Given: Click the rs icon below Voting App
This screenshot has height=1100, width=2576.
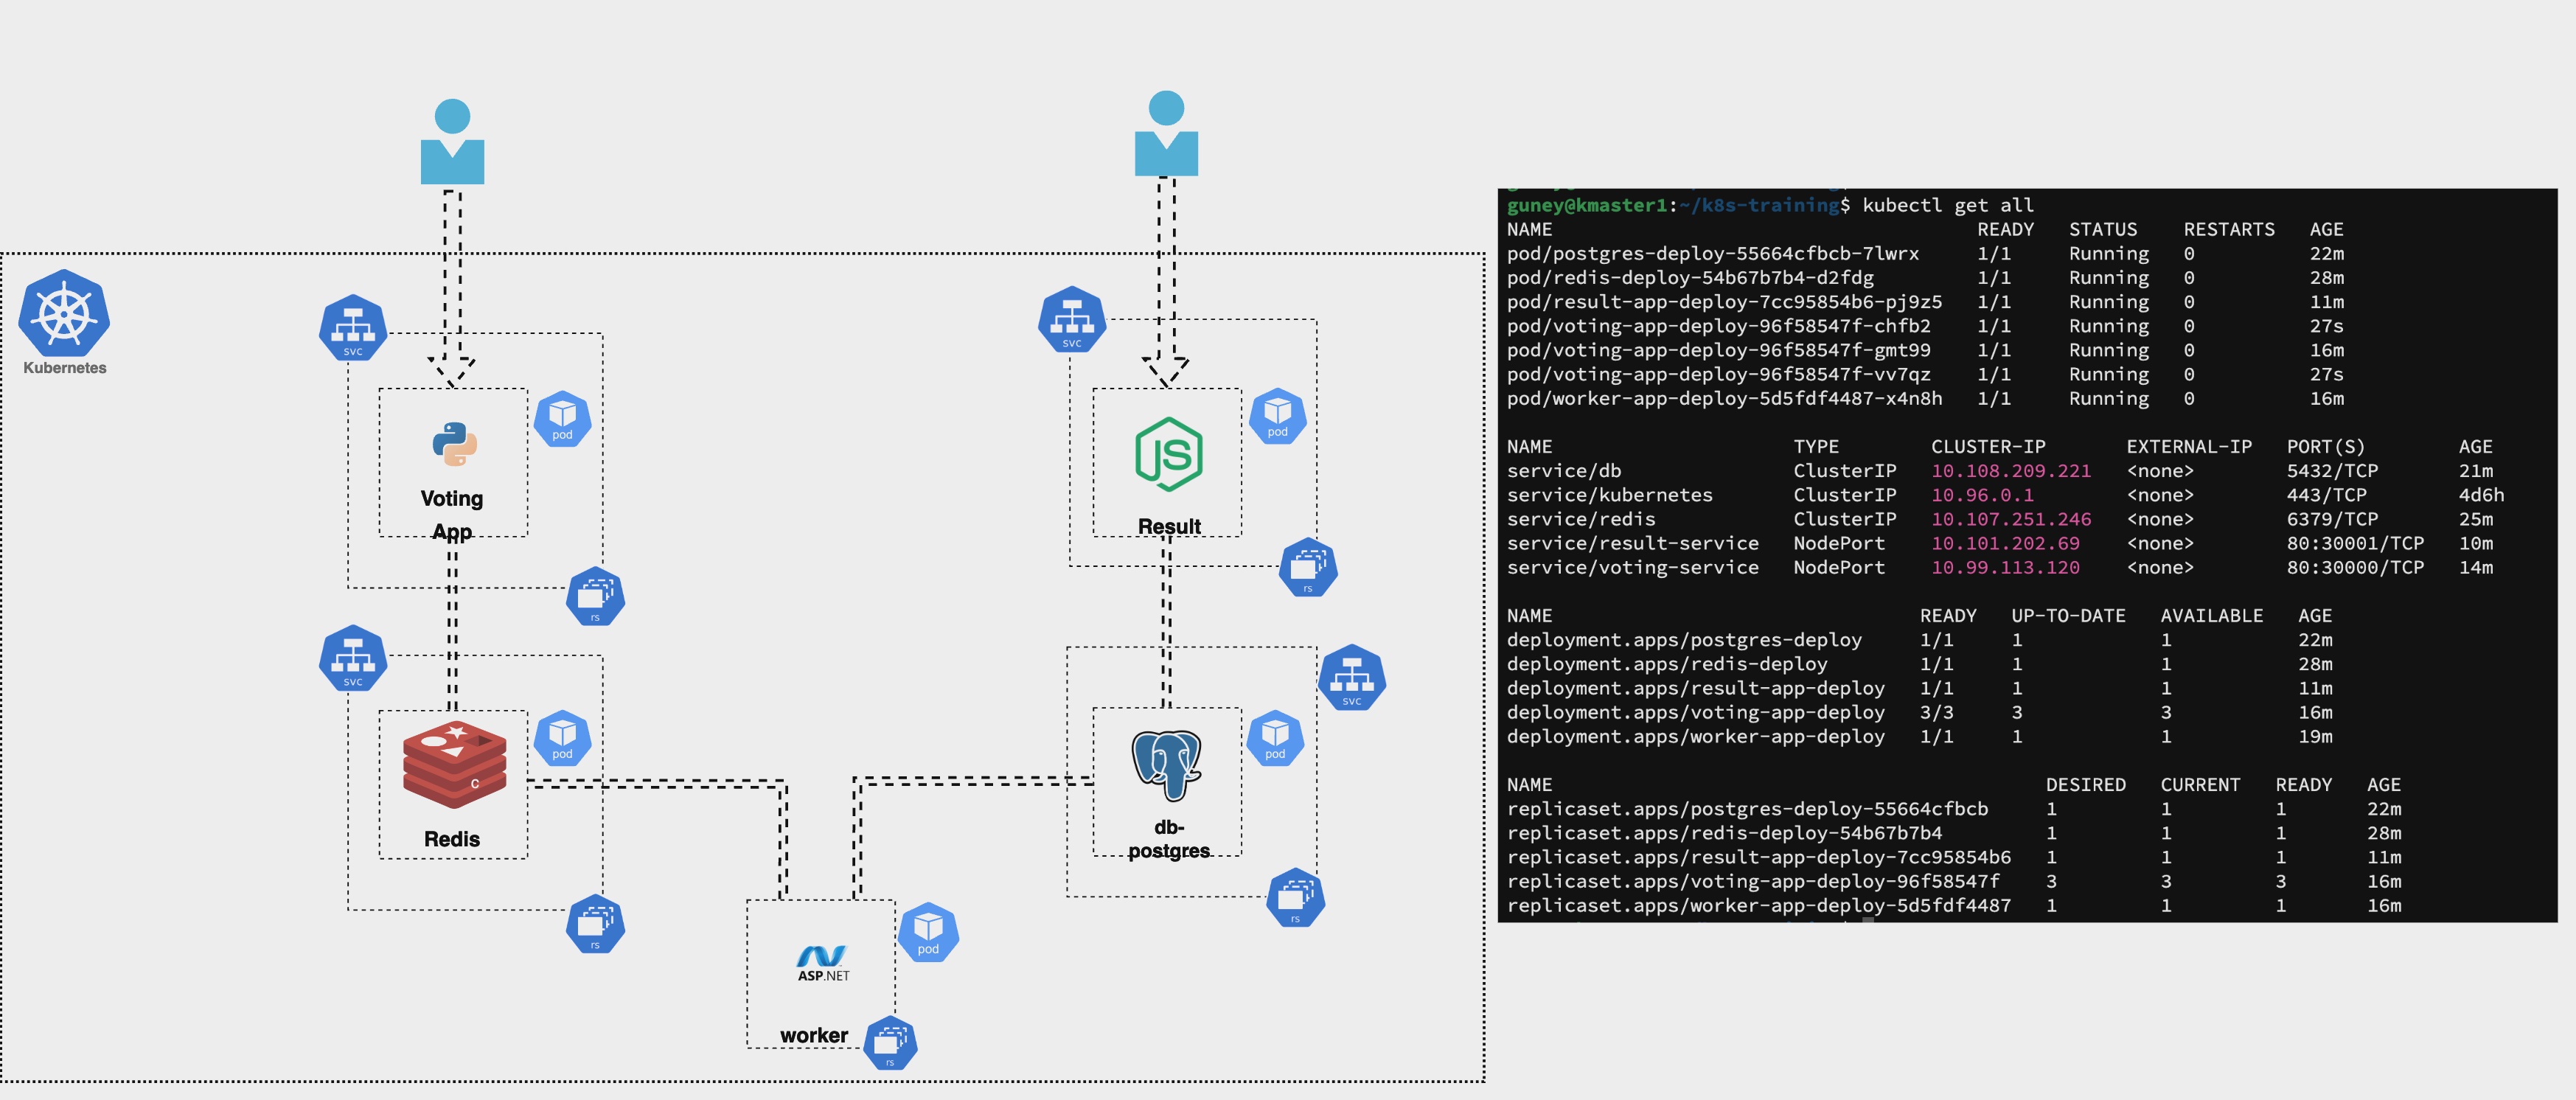Looking at the screenshot, I should coord(596,597).
